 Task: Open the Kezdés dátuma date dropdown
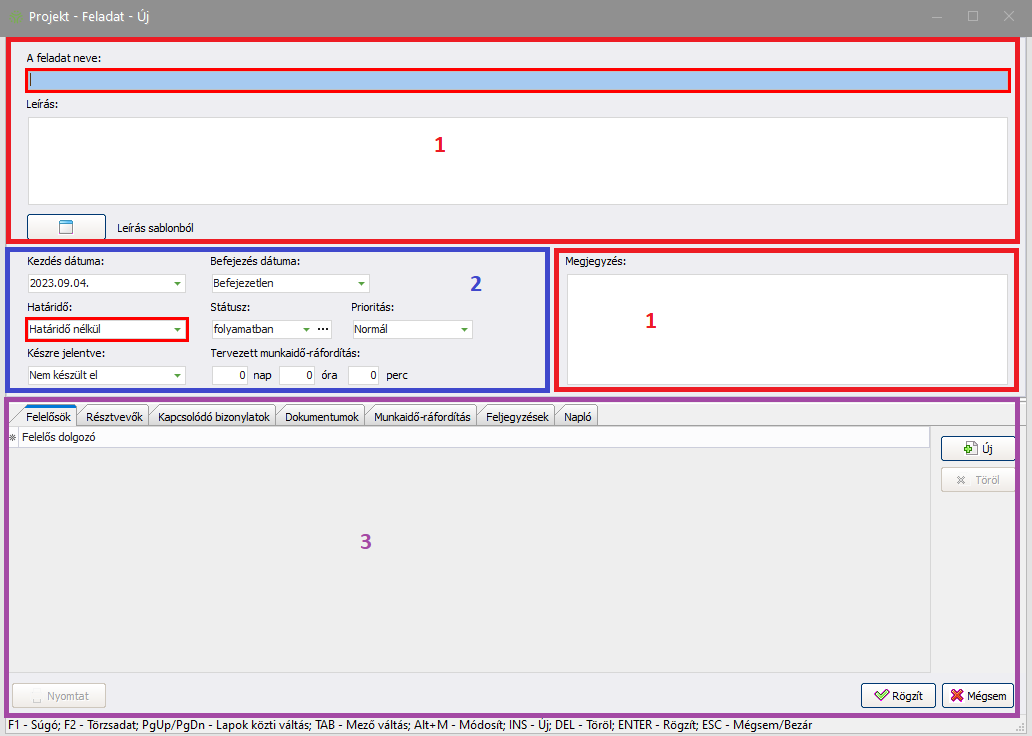click(x=177, y=283)
